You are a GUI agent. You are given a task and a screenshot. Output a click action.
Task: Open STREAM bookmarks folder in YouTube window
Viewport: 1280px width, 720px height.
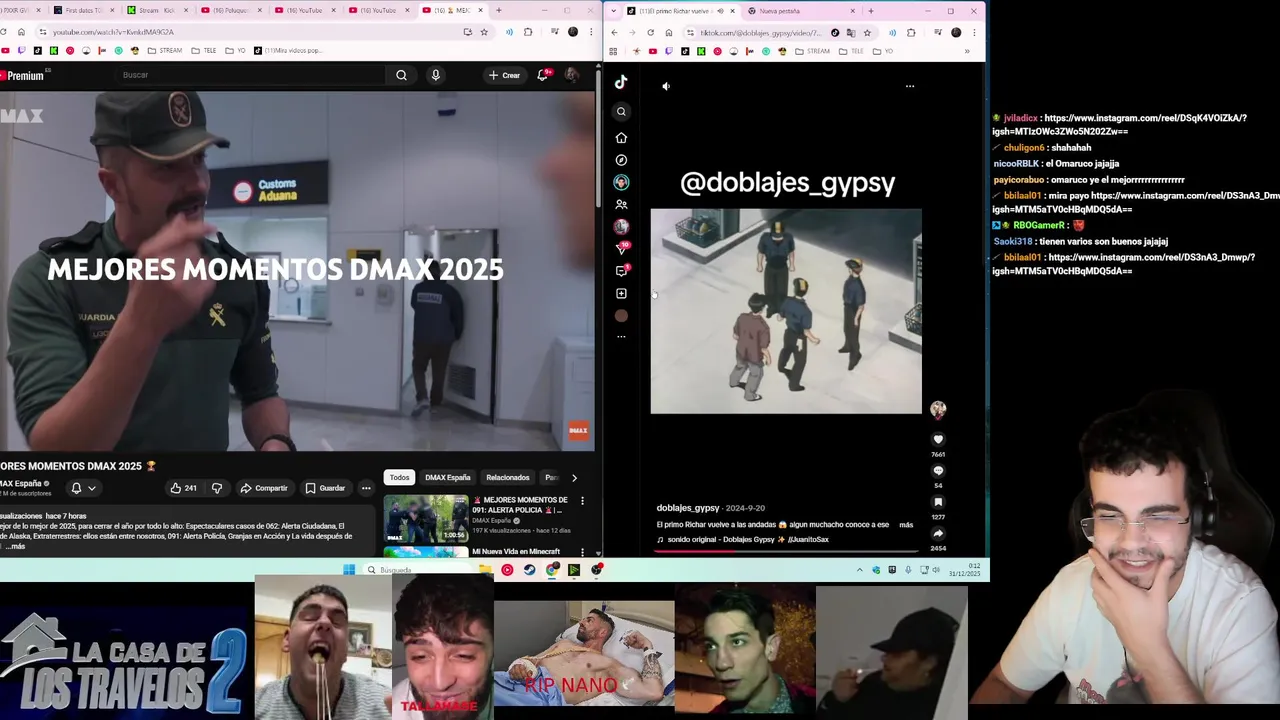pyautogui.click(x=165, y=50)
